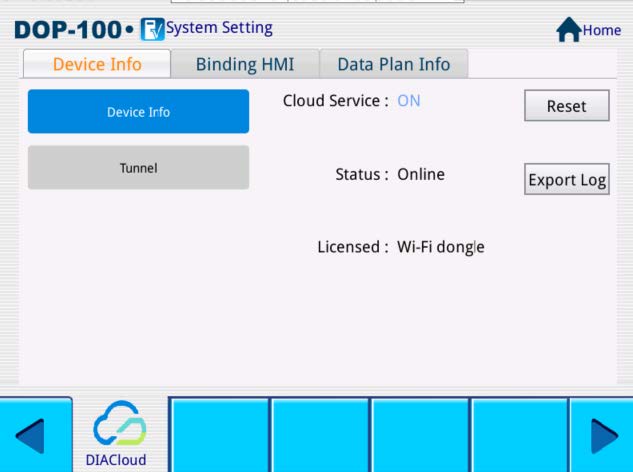Image resolution: width=633 pixels, height=472 pixels.
Task: Click the Home house icon
Action: coord(569,30)
